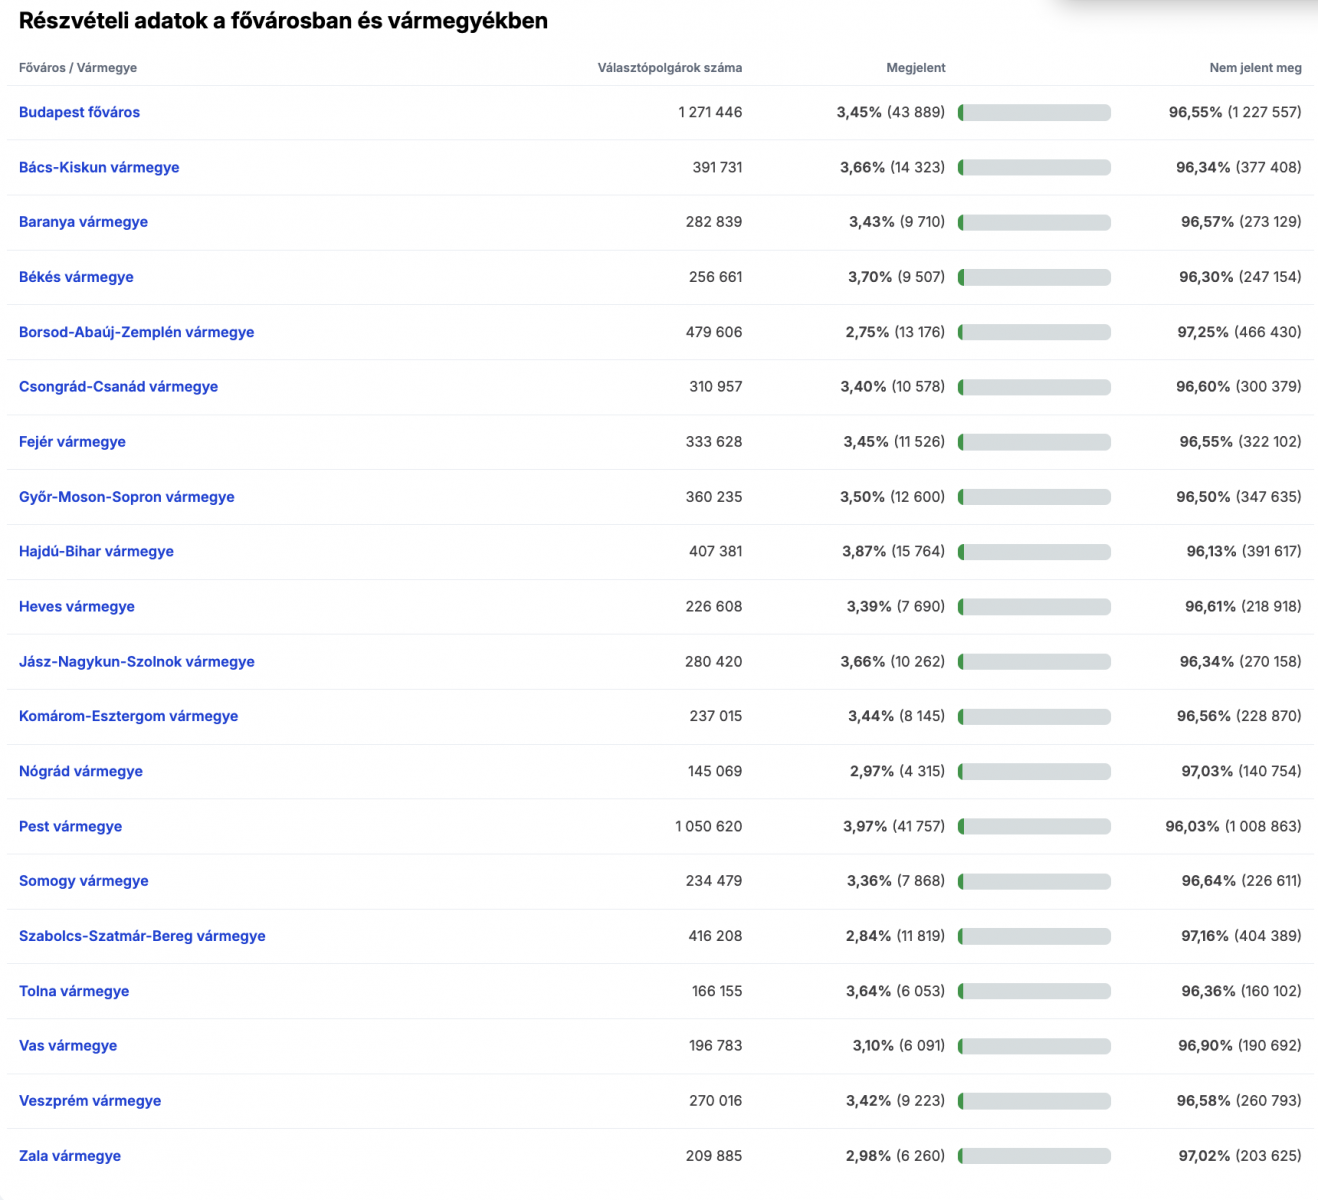This screenshot has height=1200, width=1318.
Task: Click the Heves vármegye link
Action: click(76, 606)
